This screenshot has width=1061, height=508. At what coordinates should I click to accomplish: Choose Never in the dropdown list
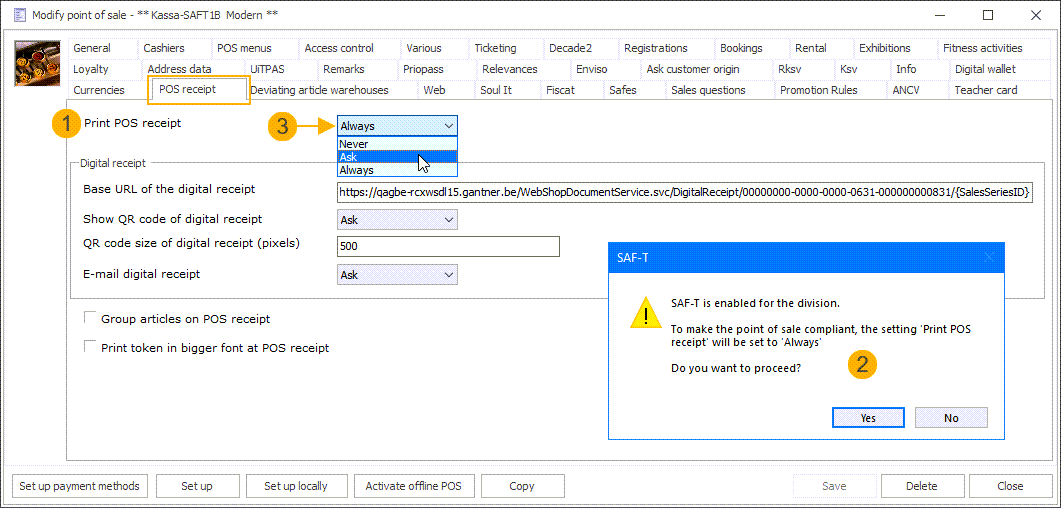coord(397,144)
